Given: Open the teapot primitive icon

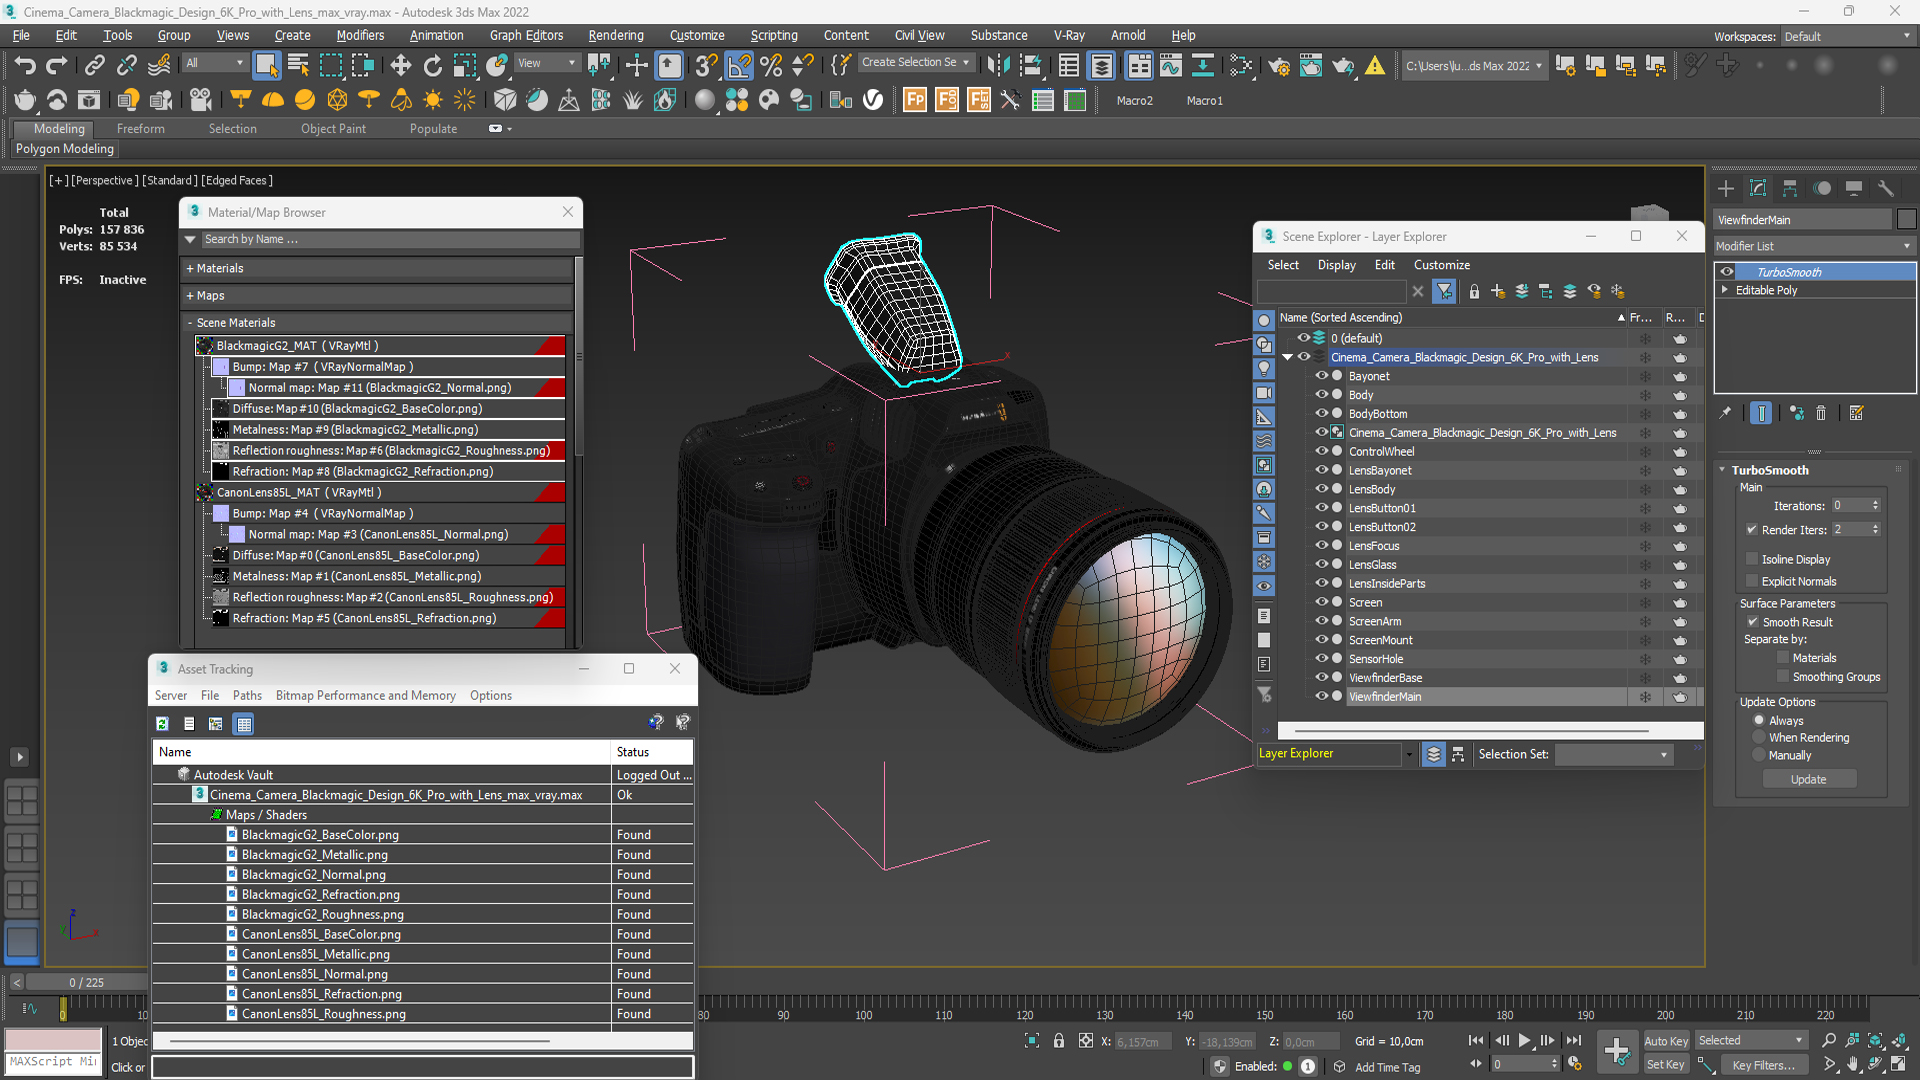Looking at the screenshot, I should coord(24,100).
